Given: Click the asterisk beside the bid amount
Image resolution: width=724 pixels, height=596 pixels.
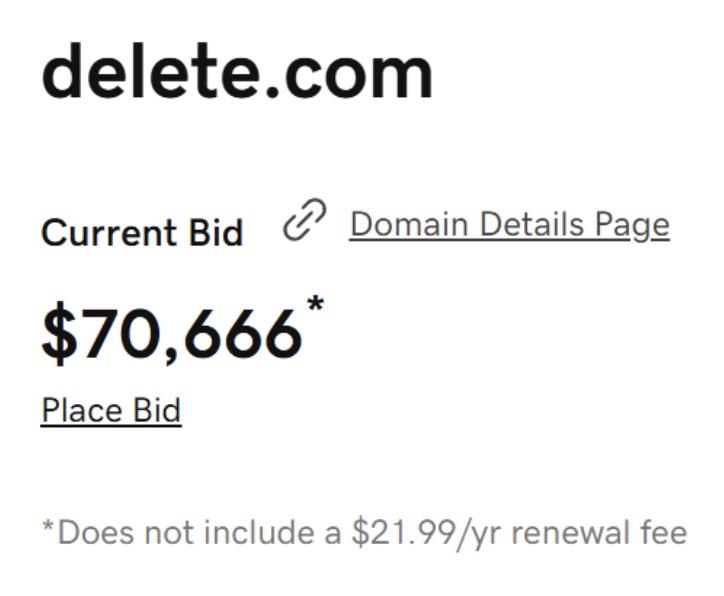Looking at the screenshot, I should 315,305.
